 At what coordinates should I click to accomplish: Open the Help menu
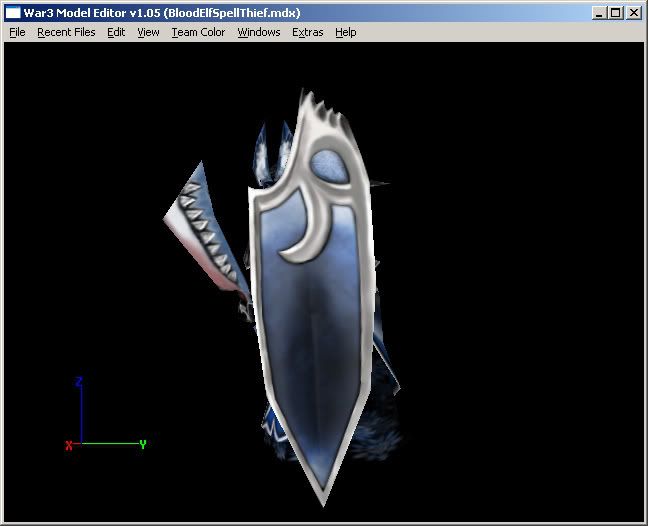pyautogui.click(x=345, y=32)
